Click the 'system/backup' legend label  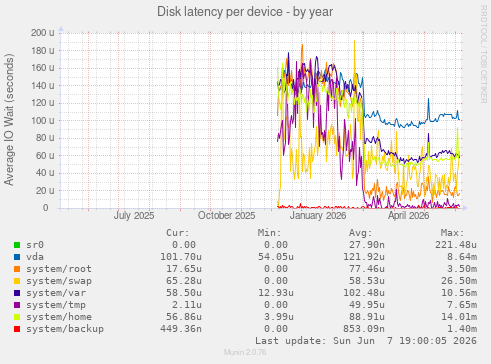65,329
